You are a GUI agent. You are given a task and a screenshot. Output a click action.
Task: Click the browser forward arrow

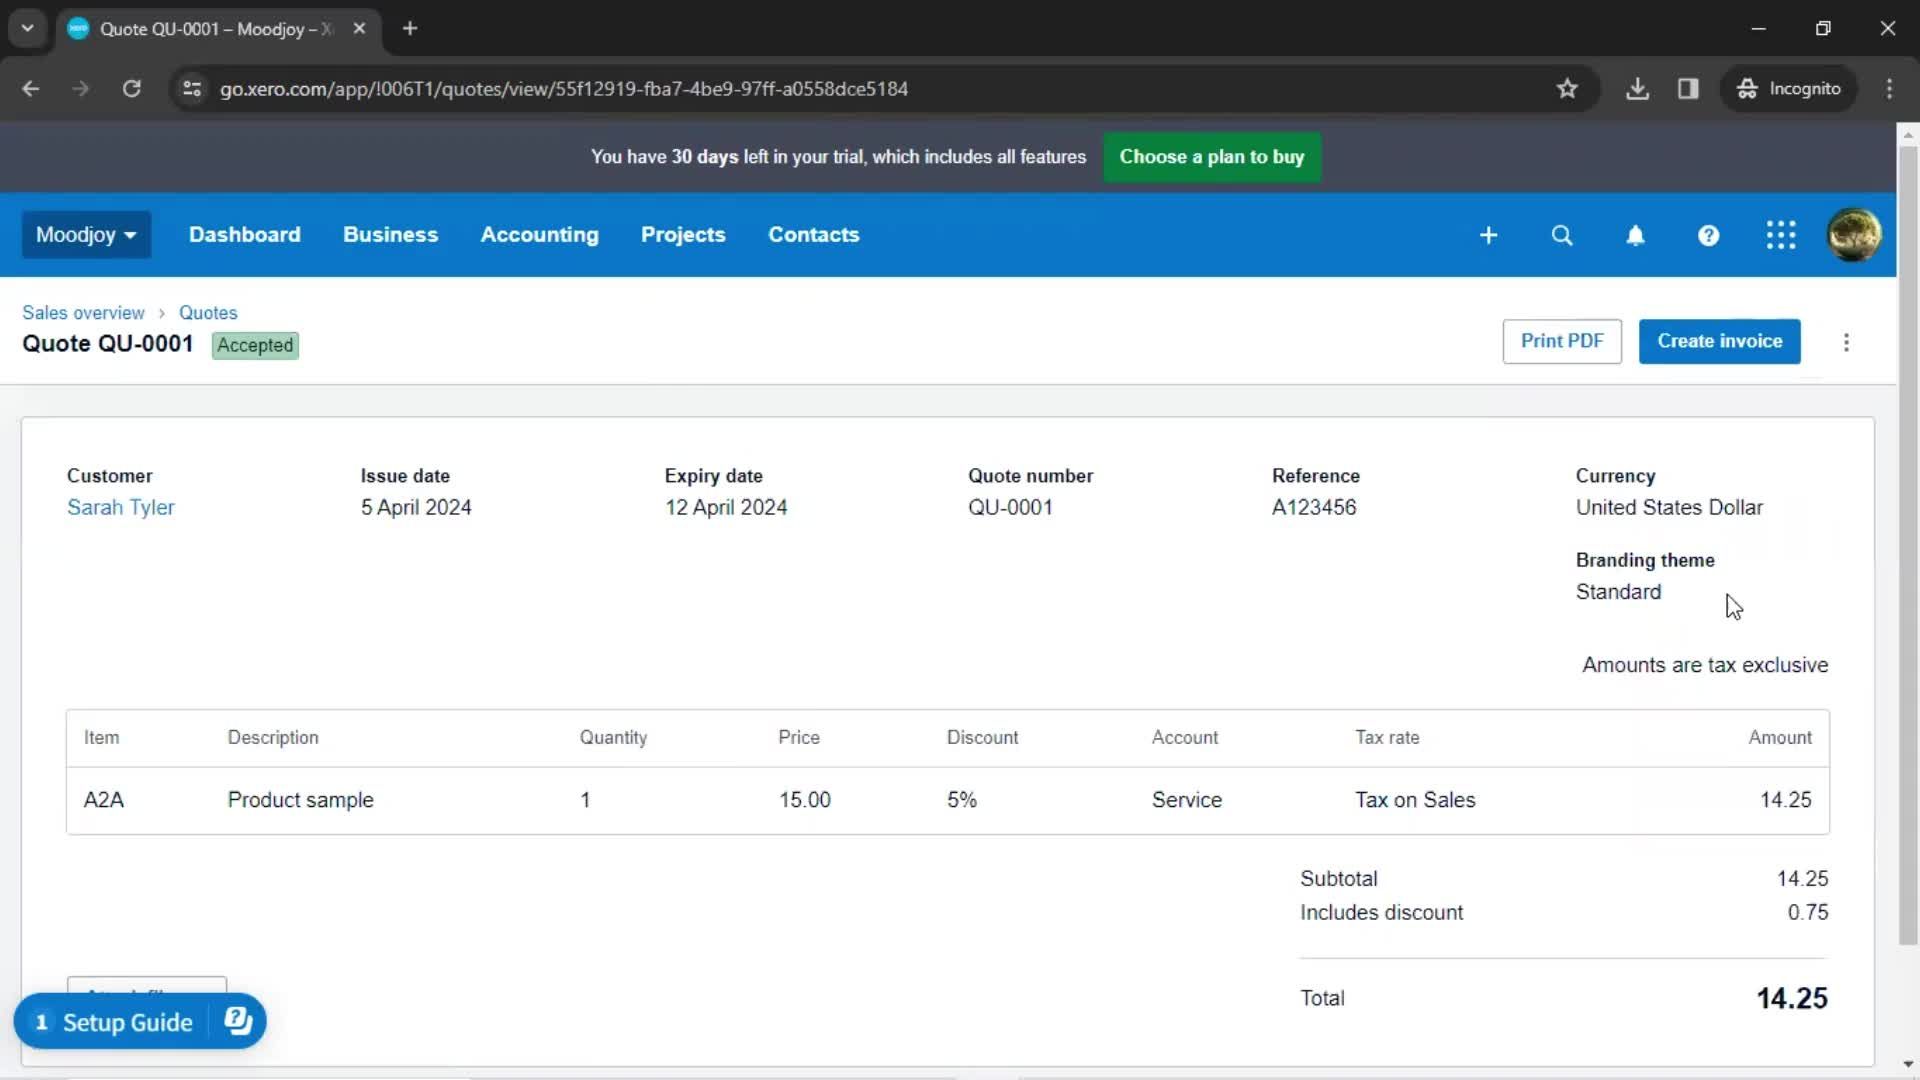pyautogui.click(x=81, y=89)
